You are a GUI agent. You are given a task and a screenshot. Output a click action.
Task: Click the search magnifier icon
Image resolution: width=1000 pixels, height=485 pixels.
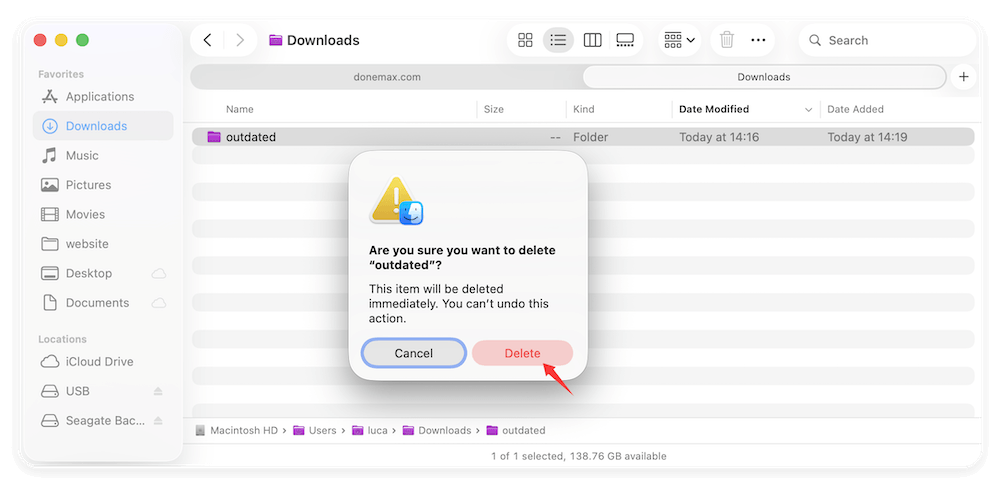814,40
